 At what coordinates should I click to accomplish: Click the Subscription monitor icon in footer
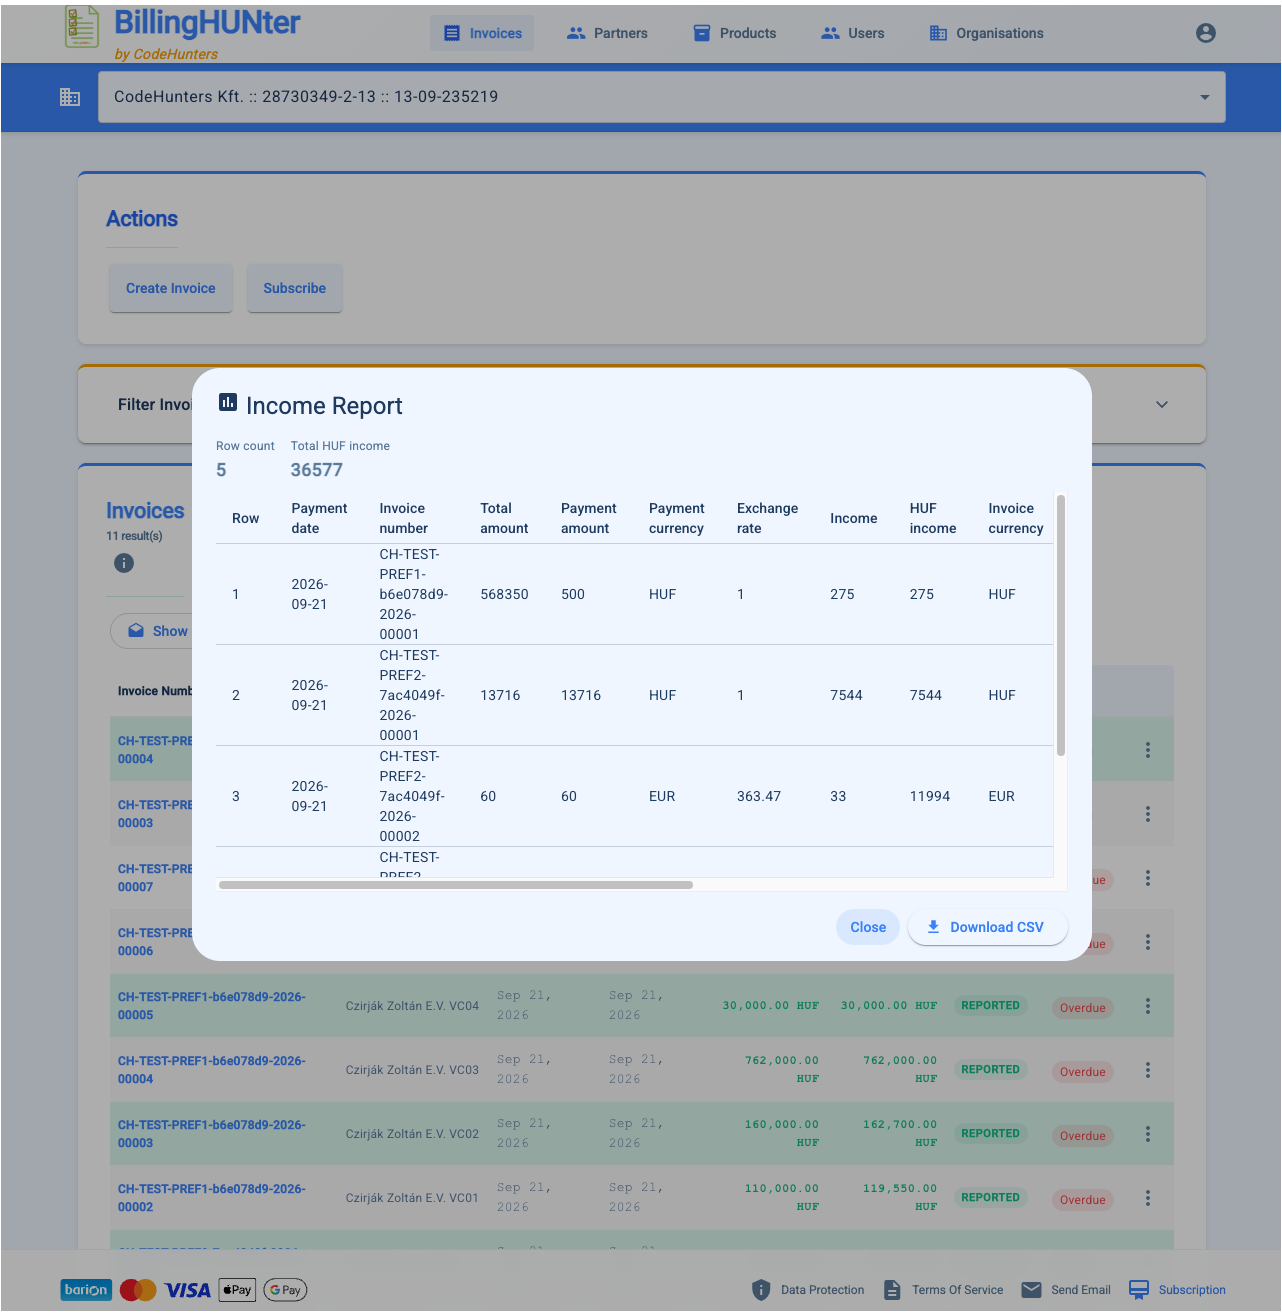(x=1139, y=1290)
